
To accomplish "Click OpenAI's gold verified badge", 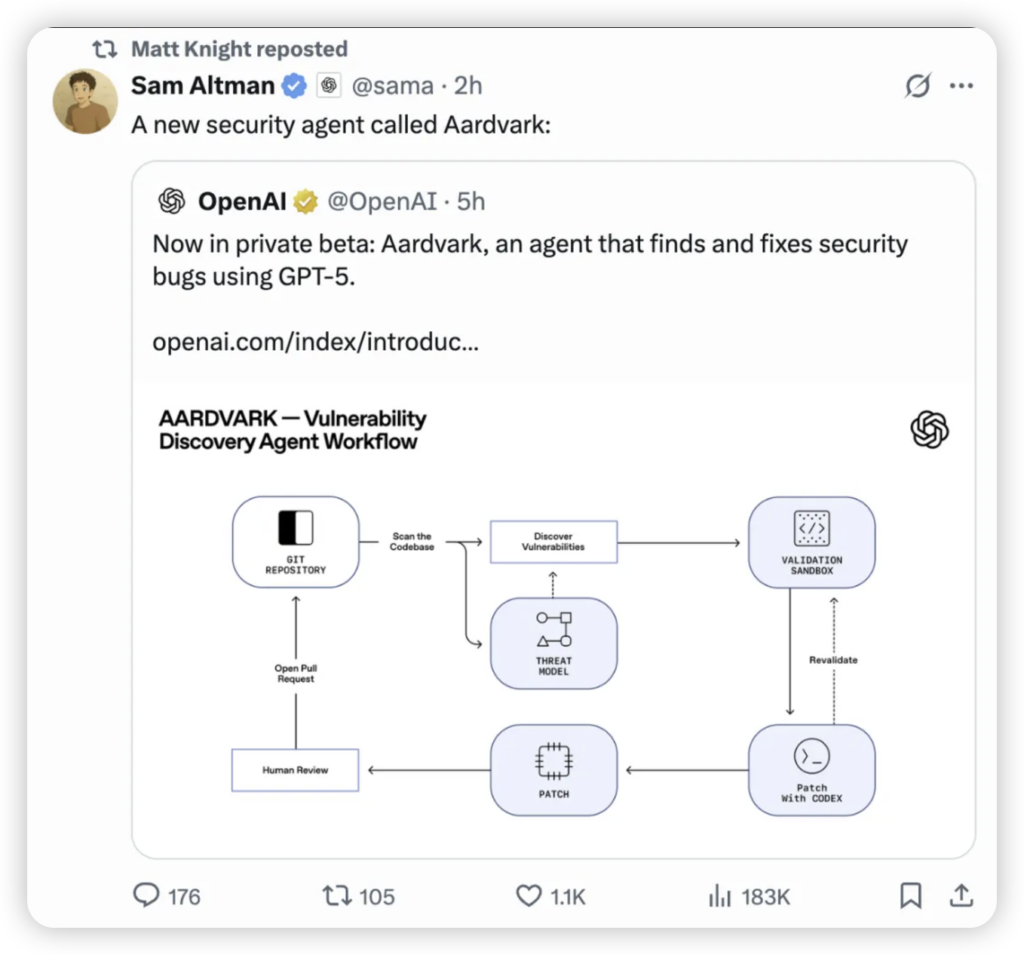I will pyautogui.click(x=306, y=202).
